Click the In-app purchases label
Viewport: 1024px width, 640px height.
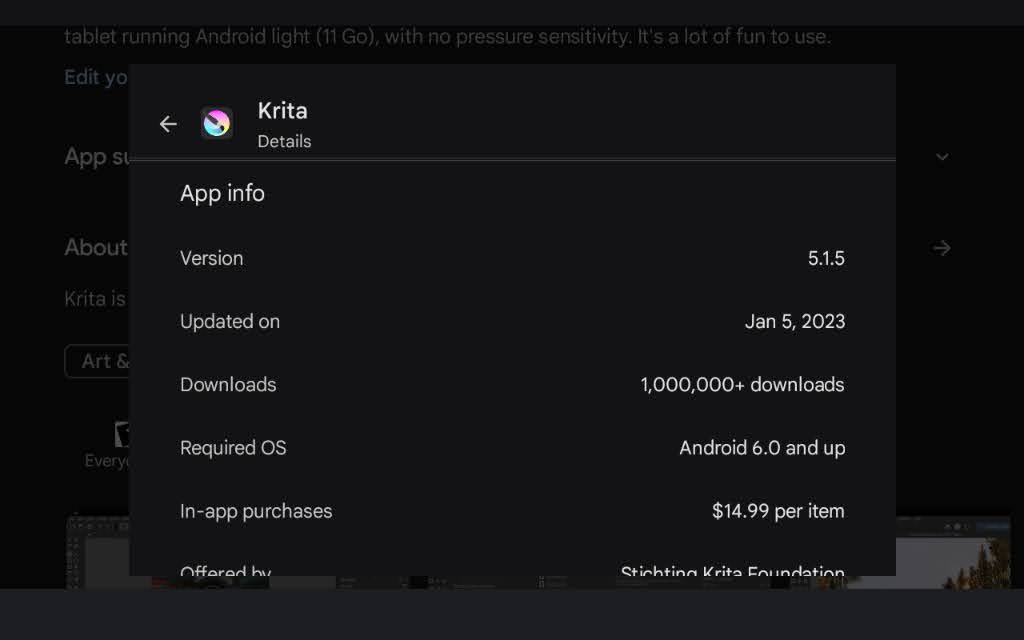click(256, 510)
